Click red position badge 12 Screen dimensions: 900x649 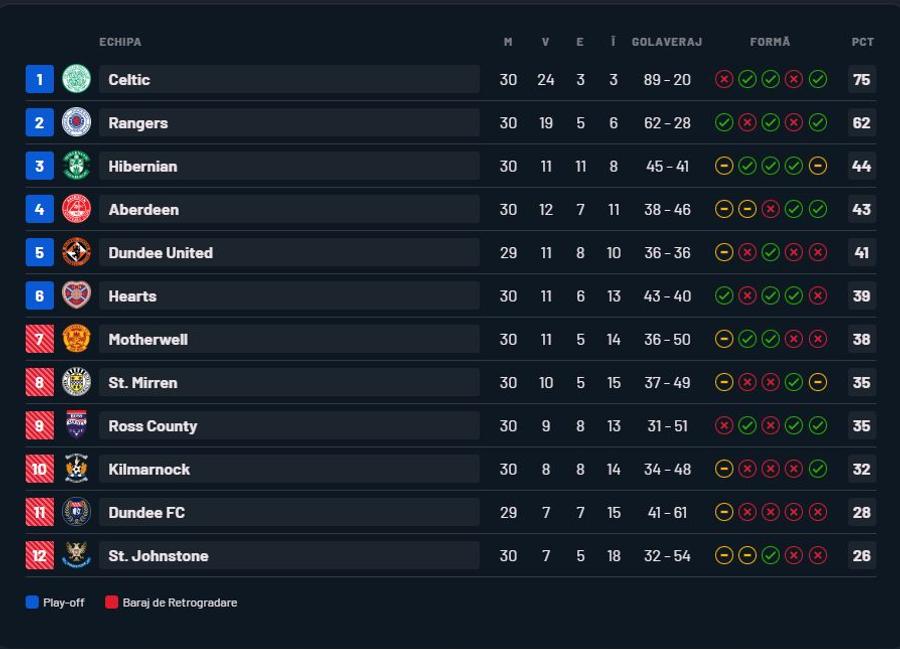tap(40, 555)
